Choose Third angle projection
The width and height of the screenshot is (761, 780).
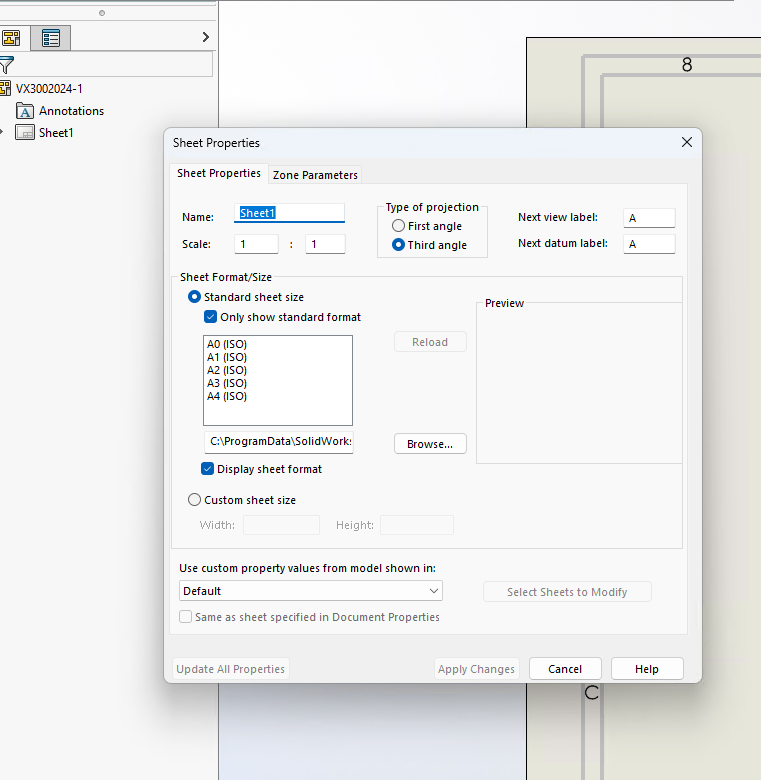399,245
